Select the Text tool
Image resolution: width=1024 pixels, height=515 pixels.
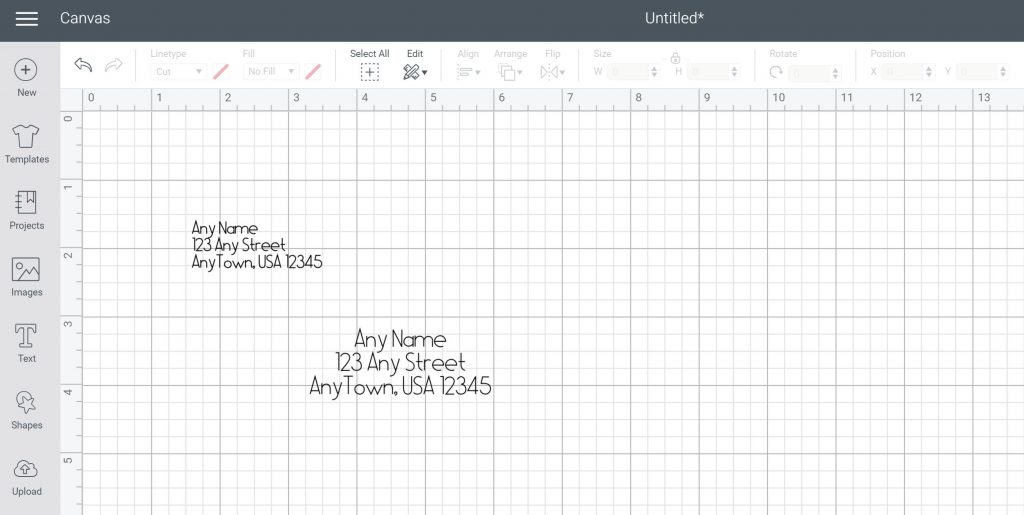[27, 336]
